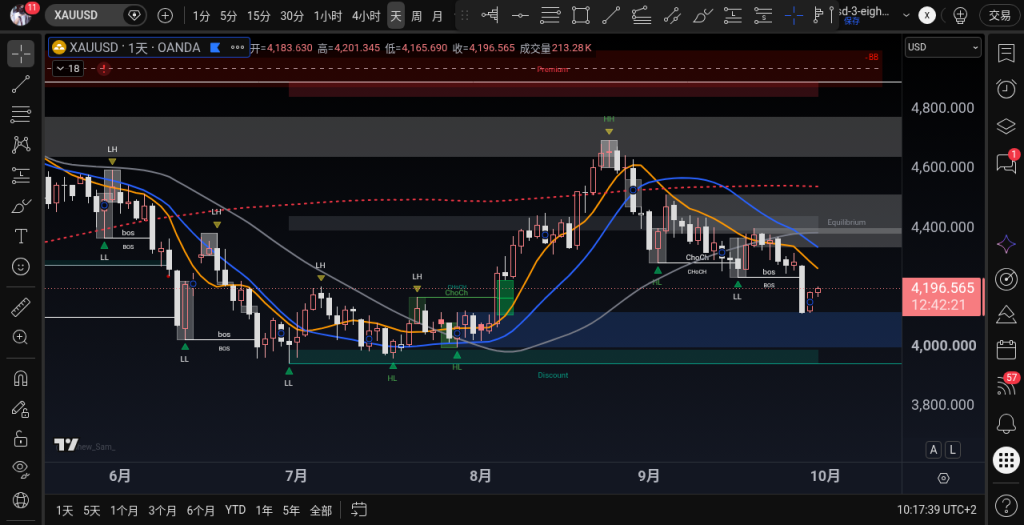The image size is (1024, 525).
Task: Open the chats icon with badge 1
Action: (1006, 162)
